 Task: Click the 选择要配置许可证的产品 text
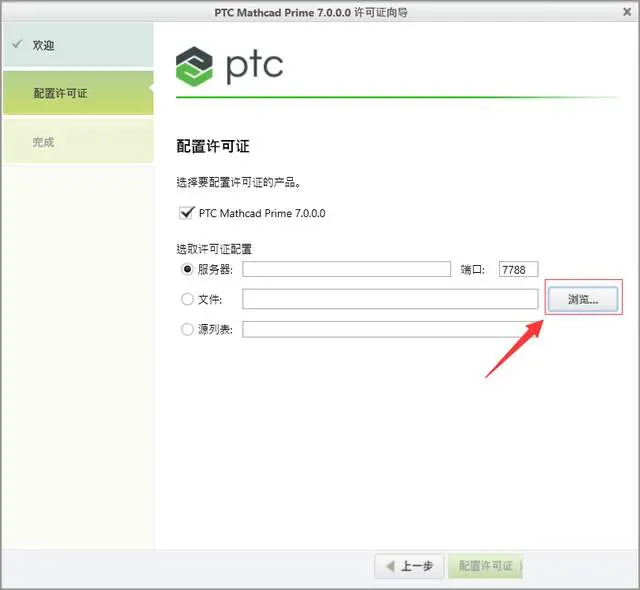[x=239, y=182]
